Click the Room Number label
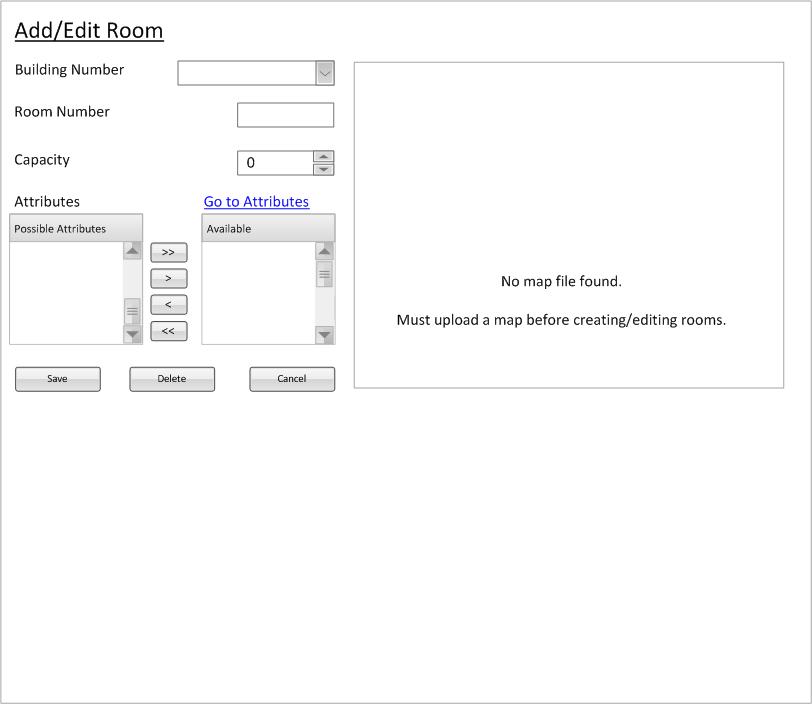812x704 pixels. (62, 112)
